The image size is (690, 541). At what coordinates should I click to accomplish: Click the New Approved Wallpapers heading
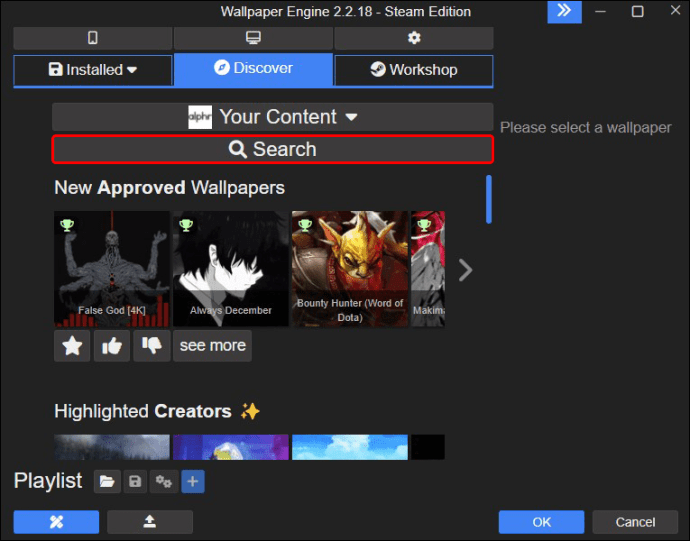169,188
